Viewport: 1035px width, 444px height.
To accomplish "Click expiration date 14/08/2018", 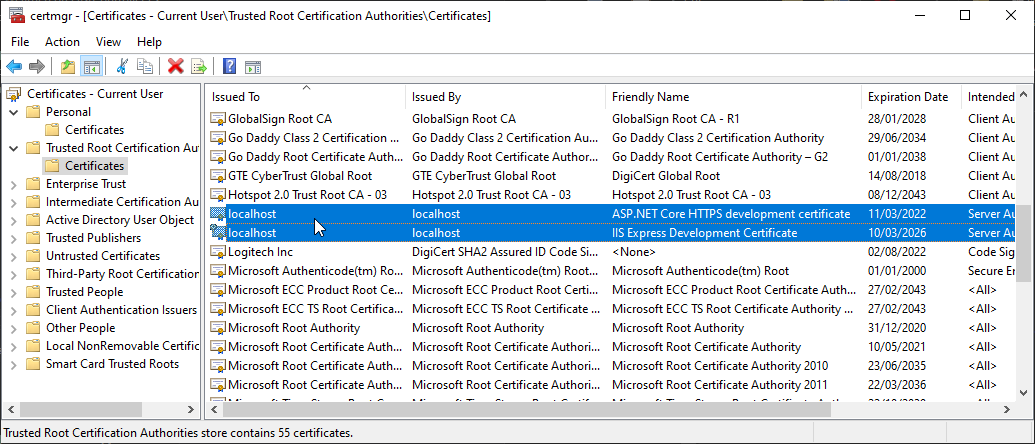I will (x=896, y=176).
